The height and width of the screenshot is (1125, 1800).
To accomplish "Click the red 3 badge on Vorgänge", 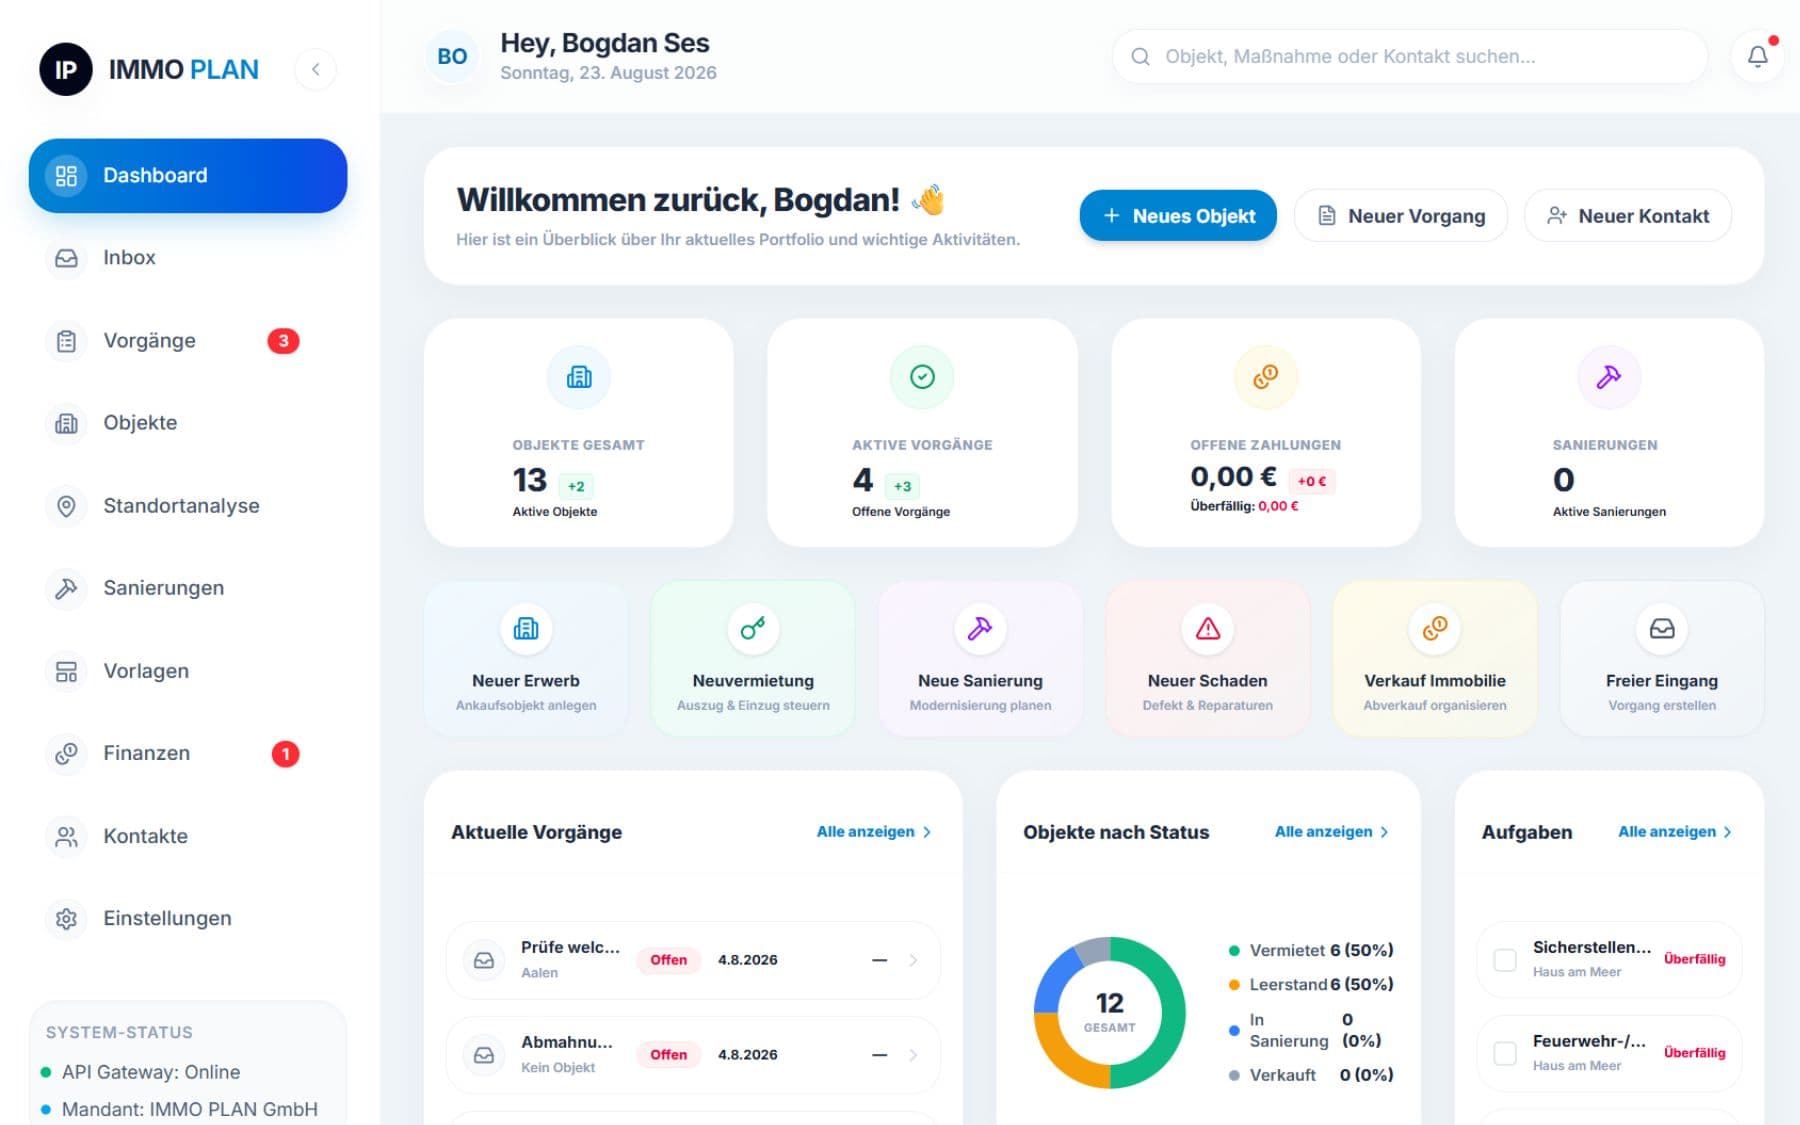I will [x=283, y=341].
